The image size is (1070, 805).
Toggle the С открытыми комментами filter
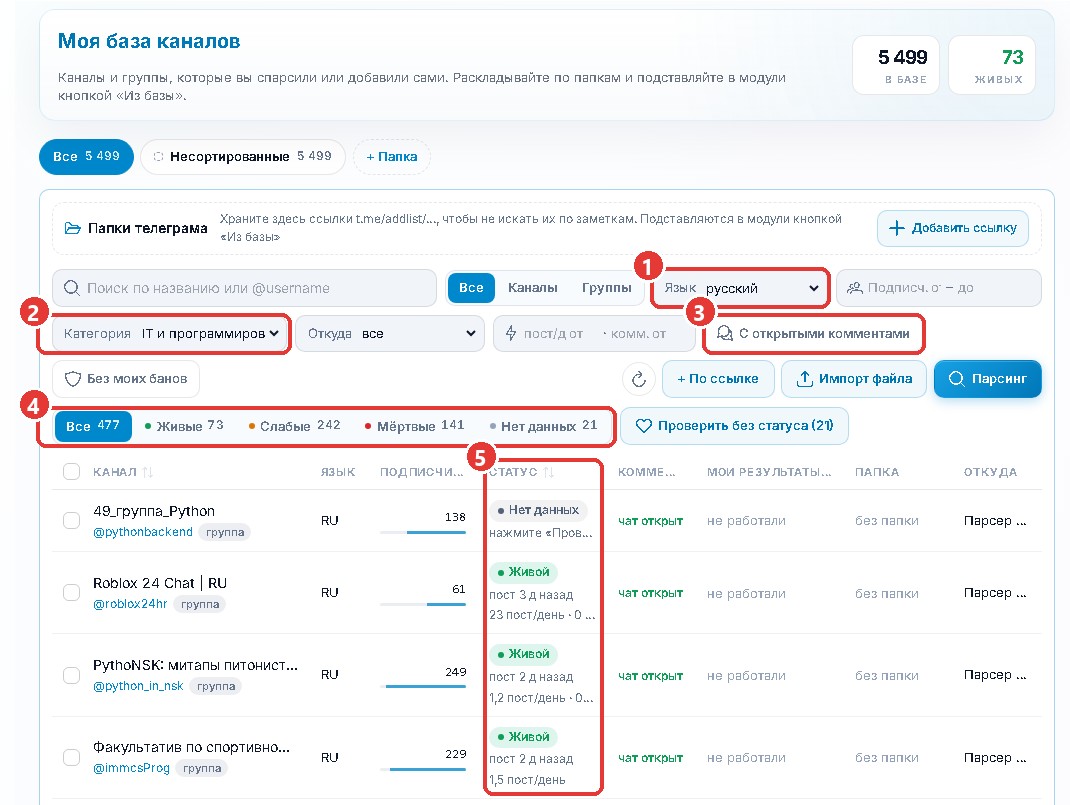click(x=813, y=334)
